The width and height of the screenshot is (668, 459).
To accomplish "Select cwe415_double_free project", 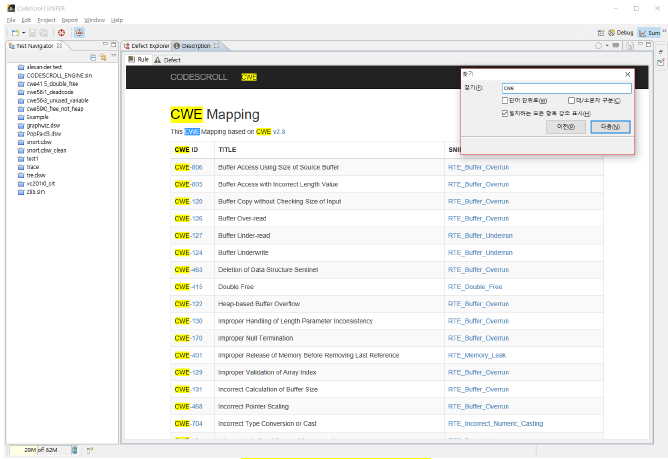I will [x=52, y=84].
